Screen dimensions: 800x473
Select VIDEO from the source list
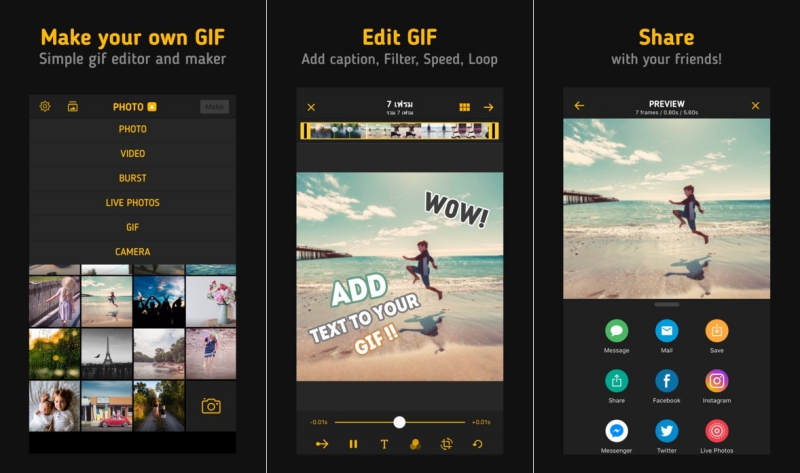[132, 154]
